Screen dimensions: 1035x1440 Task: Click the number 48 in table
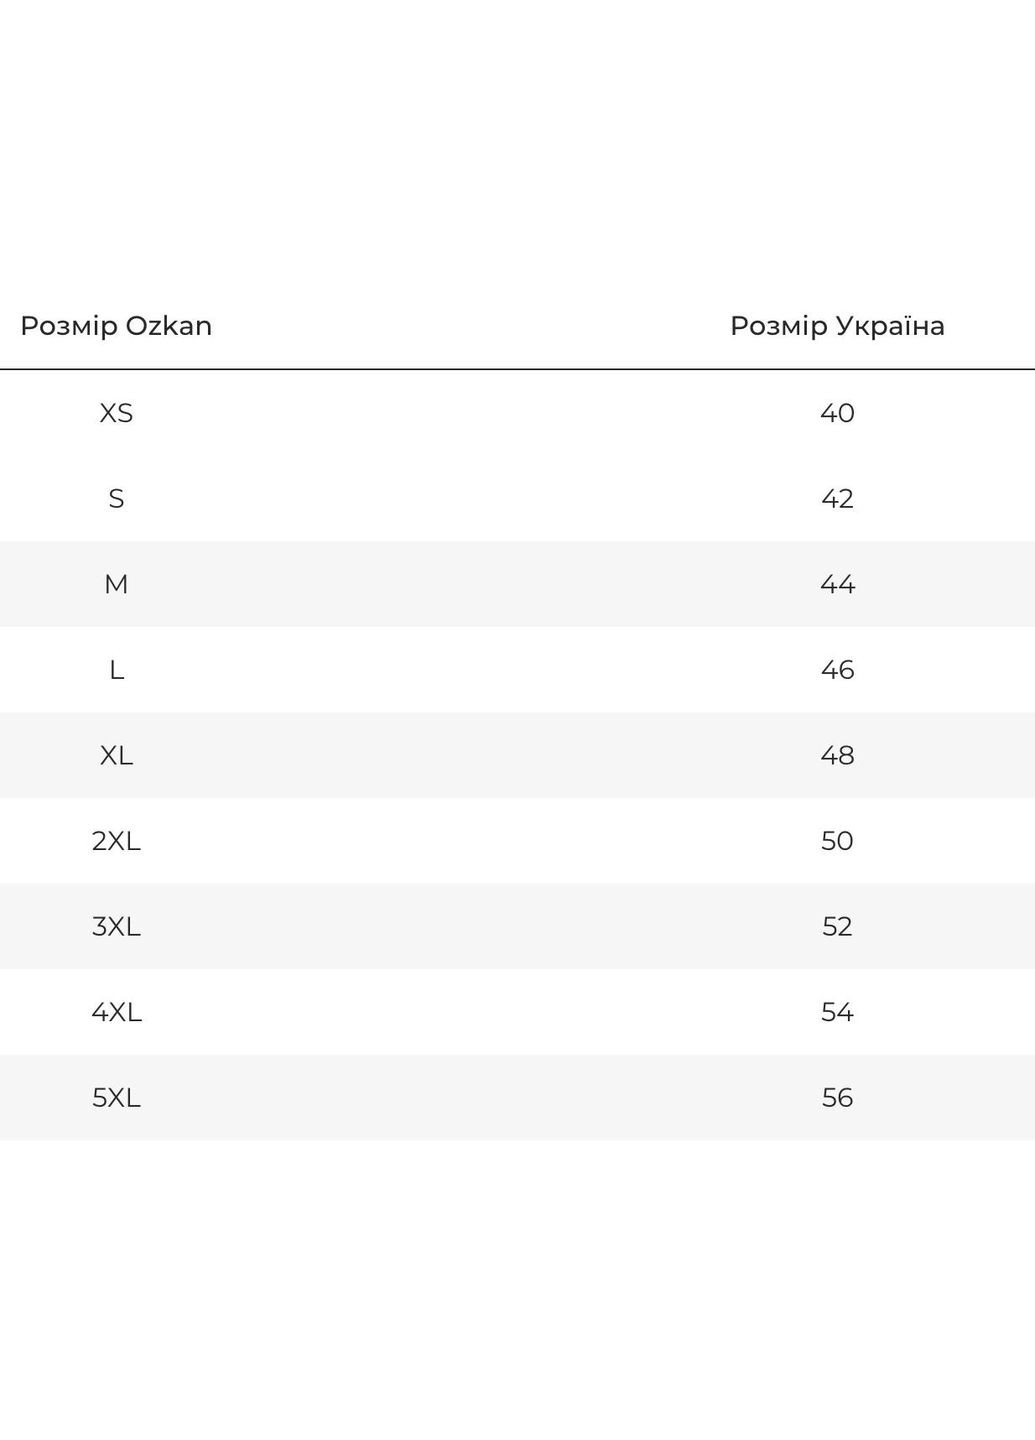point(837,755)
